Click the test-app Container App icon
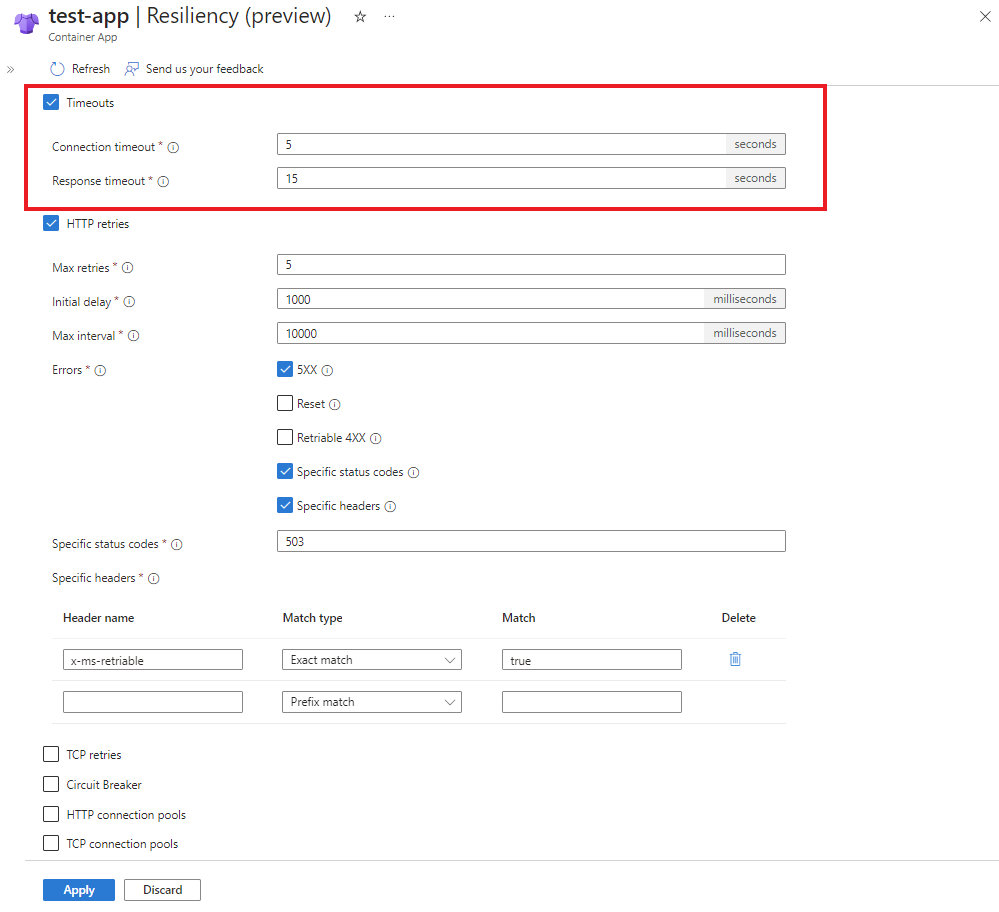 [x=25, y=22]
